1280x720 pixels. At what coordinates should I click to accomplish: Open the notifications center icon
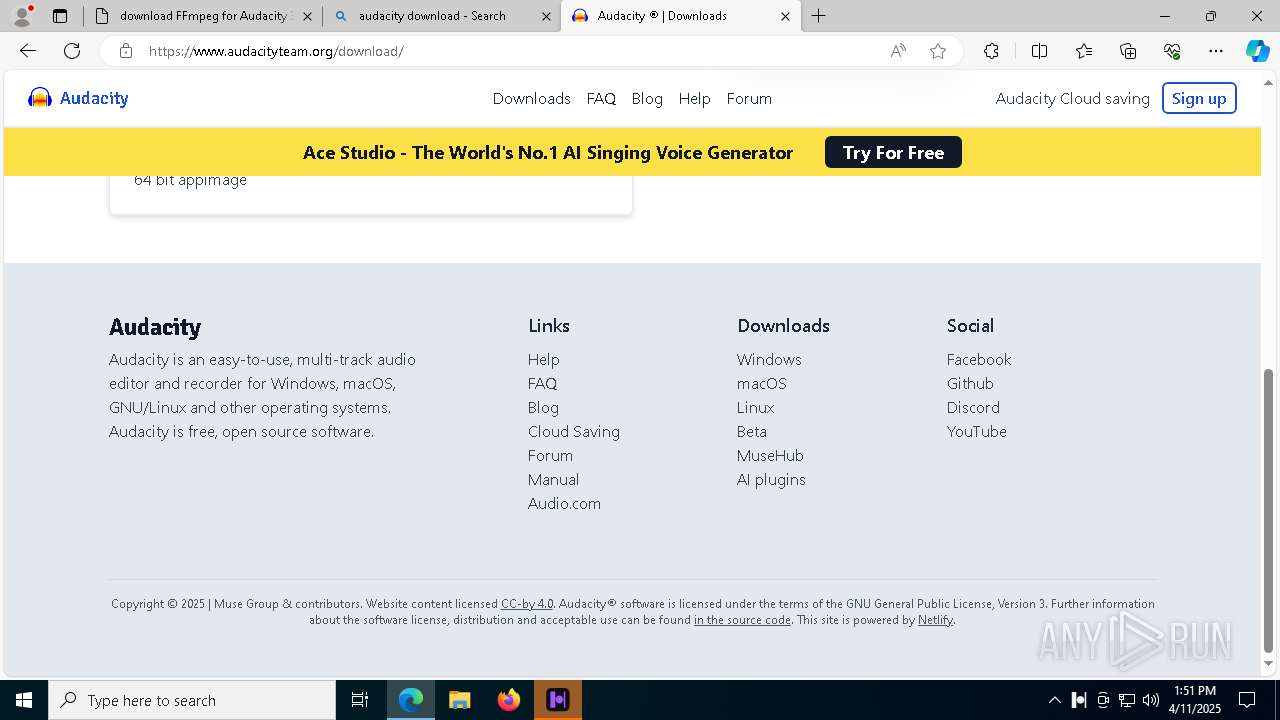1247,700
